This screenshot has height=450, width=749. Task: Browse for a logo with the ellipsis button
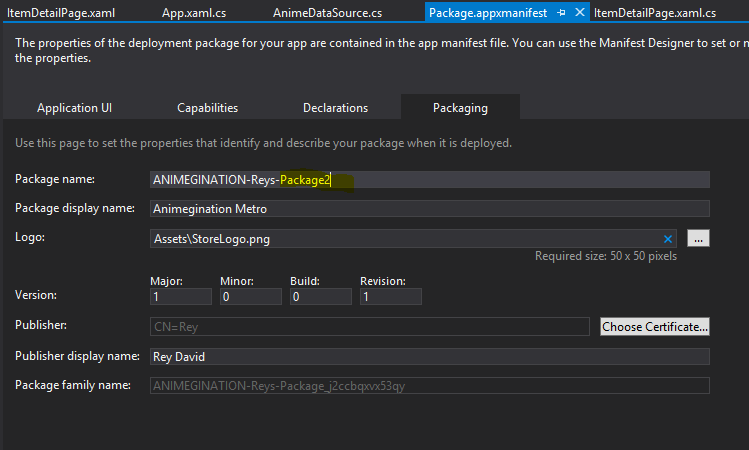(698, 238)
